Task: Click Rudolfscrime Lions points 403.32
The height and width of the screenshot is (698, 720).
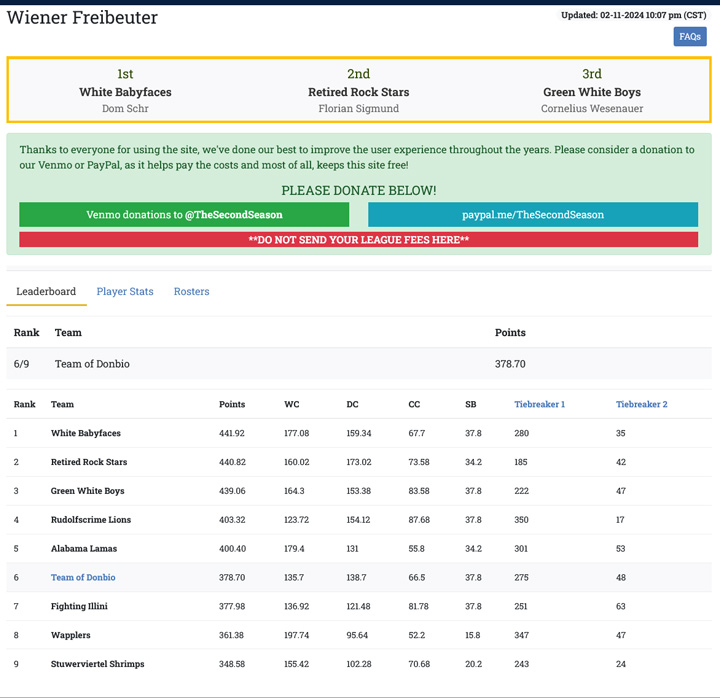Action: [x=232, y=520]
